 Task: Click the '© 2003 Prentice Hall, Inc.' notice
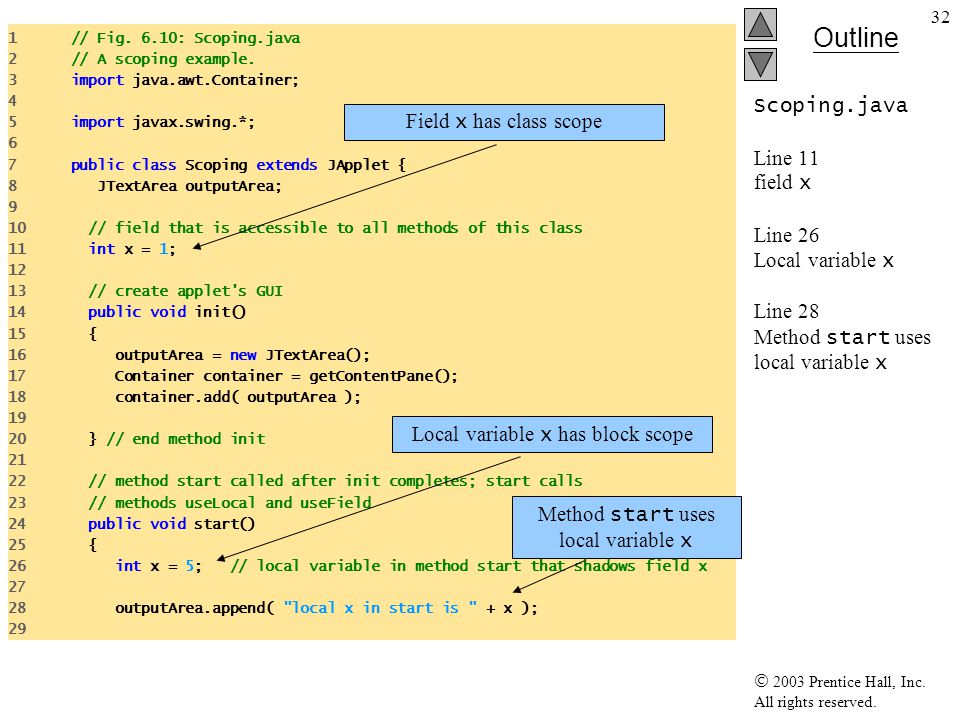tap(839, 682)
